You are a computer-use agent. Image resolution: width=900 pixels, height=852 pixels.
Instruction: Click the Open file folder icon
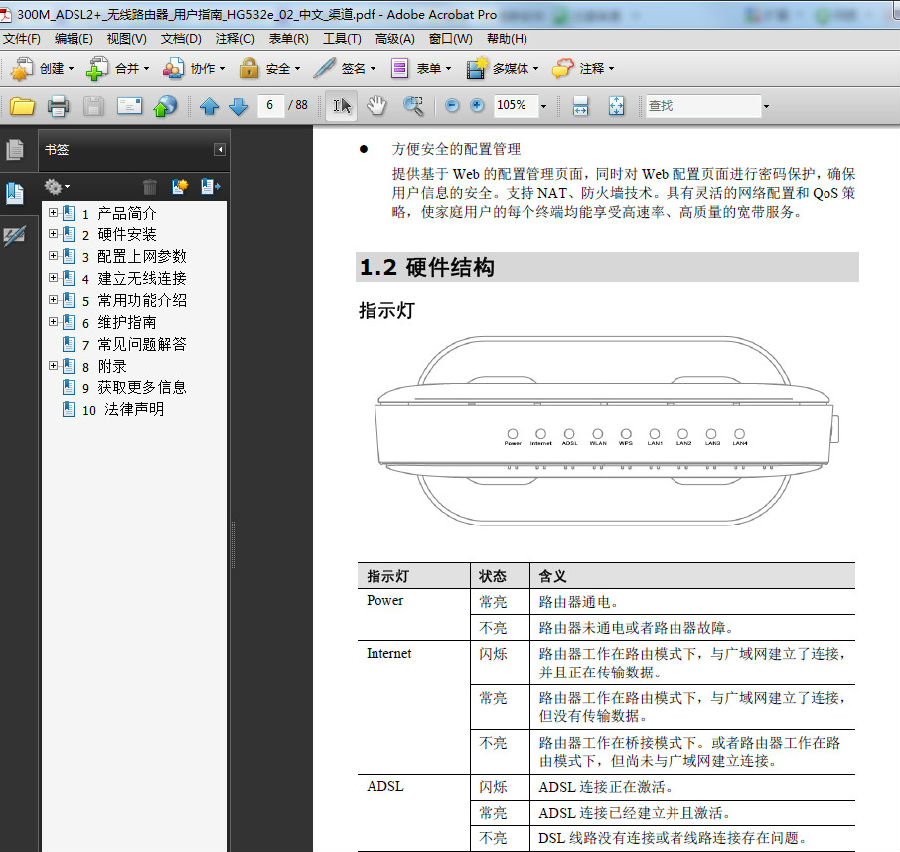pyautogui.click(x=22, y=106)
